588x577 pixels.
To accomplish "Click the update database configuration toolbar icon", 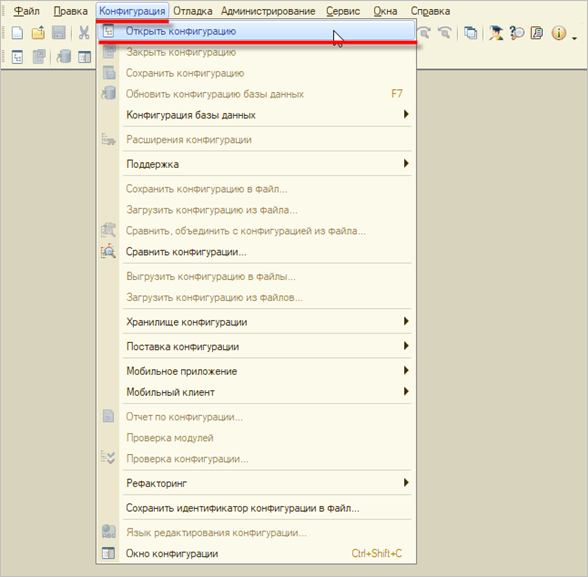I will pos(64,57).
